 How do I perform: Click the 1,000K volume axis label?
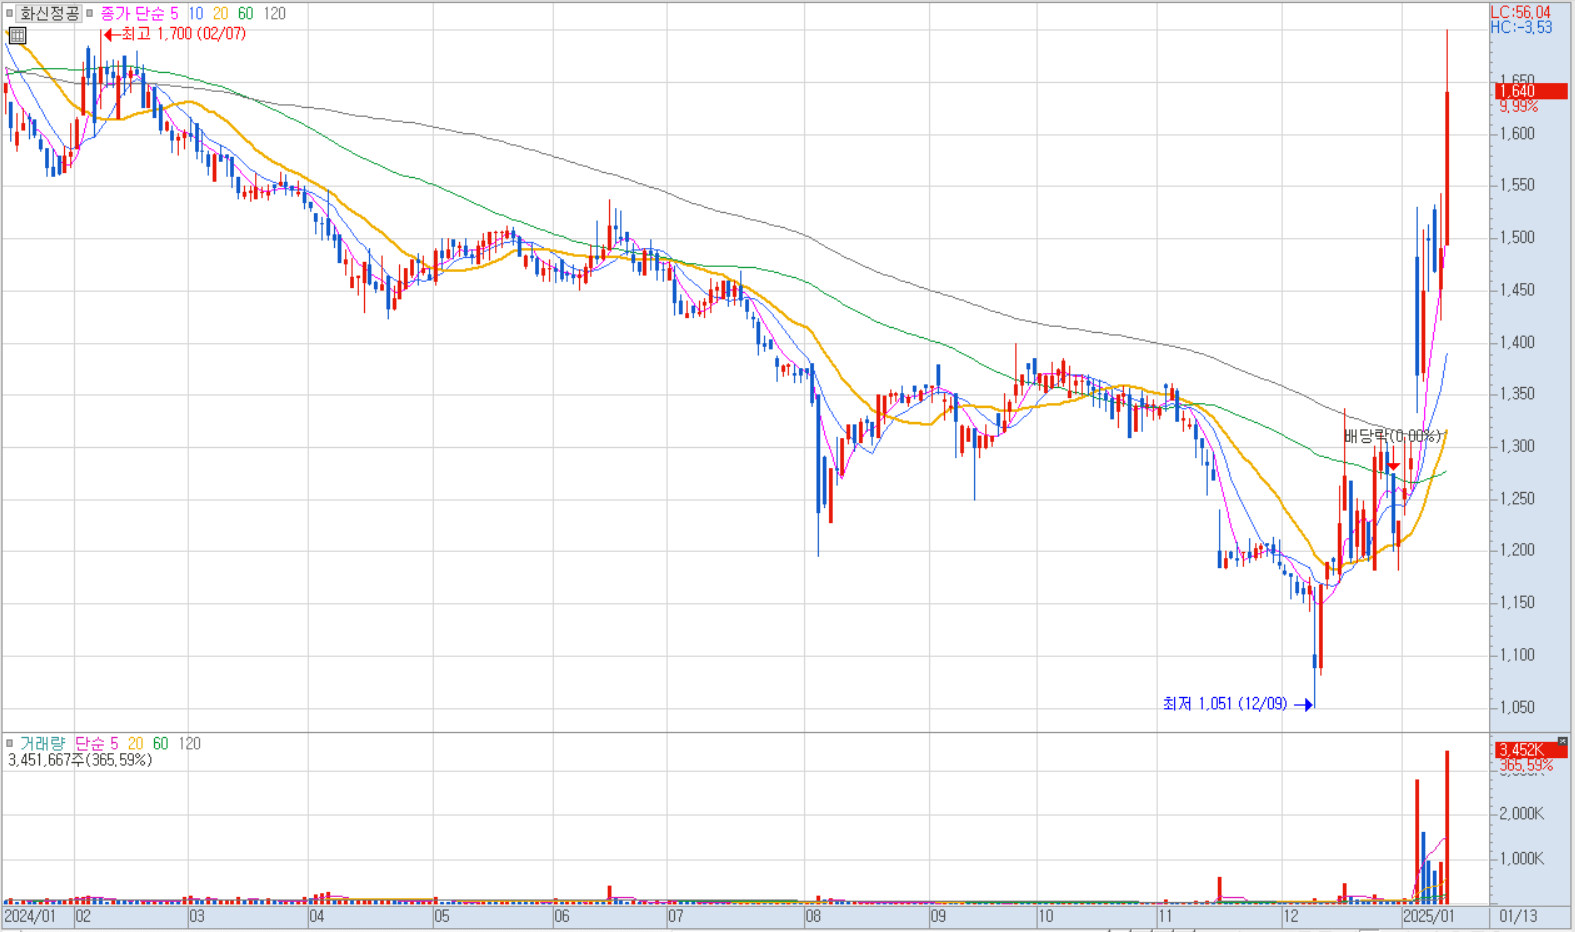[1521, 859]
